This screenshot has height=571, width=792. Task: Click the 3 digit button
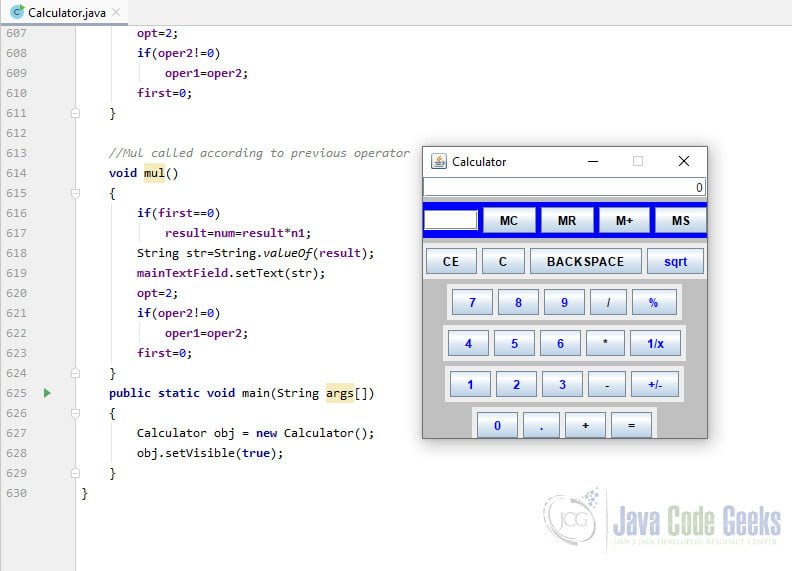point(562,384)
